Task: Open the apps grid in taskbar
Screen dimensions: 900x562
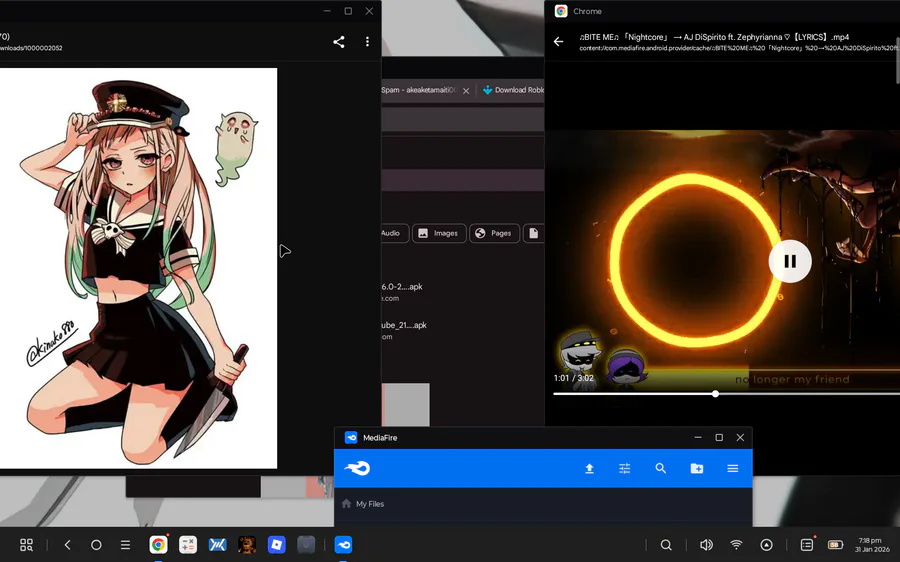Action: coord(26,545)
